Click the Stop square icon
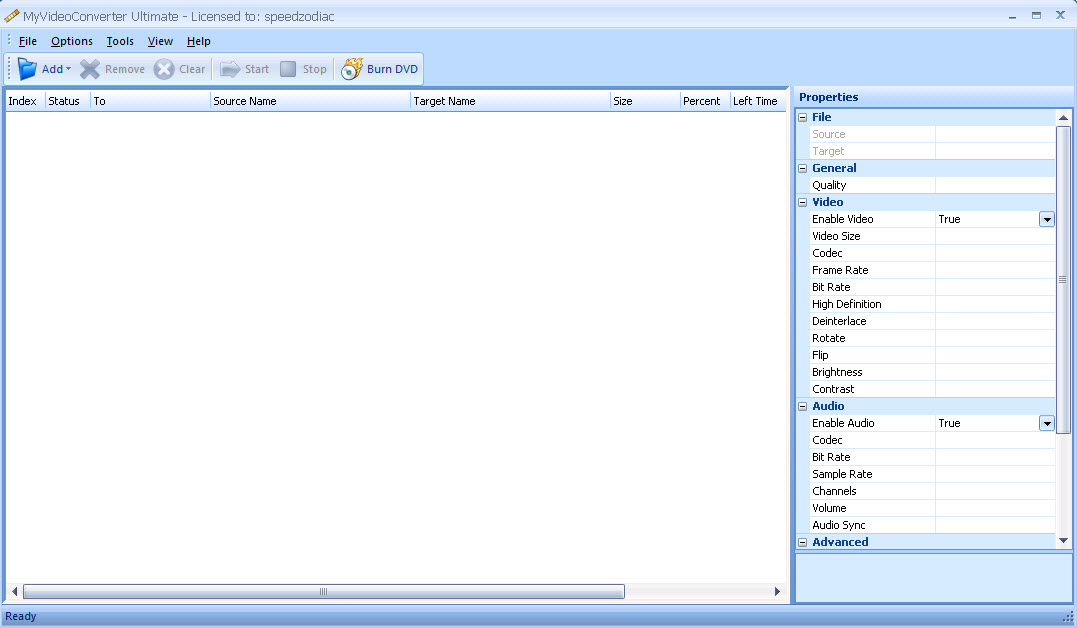 pyautogui.click(x=288, y=69)
